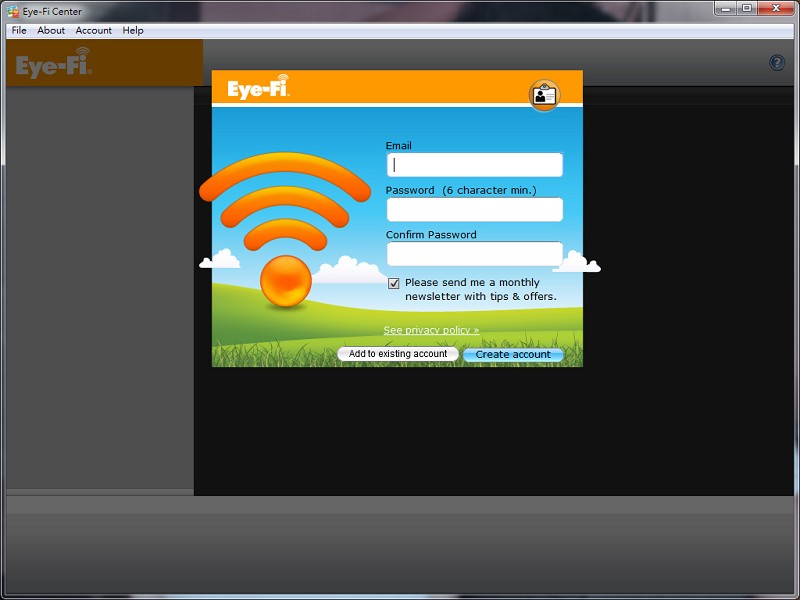The image size is (800, 600).
Task: Click the help question mark icon
Action: pyautogui.click(x=777, y=63)
